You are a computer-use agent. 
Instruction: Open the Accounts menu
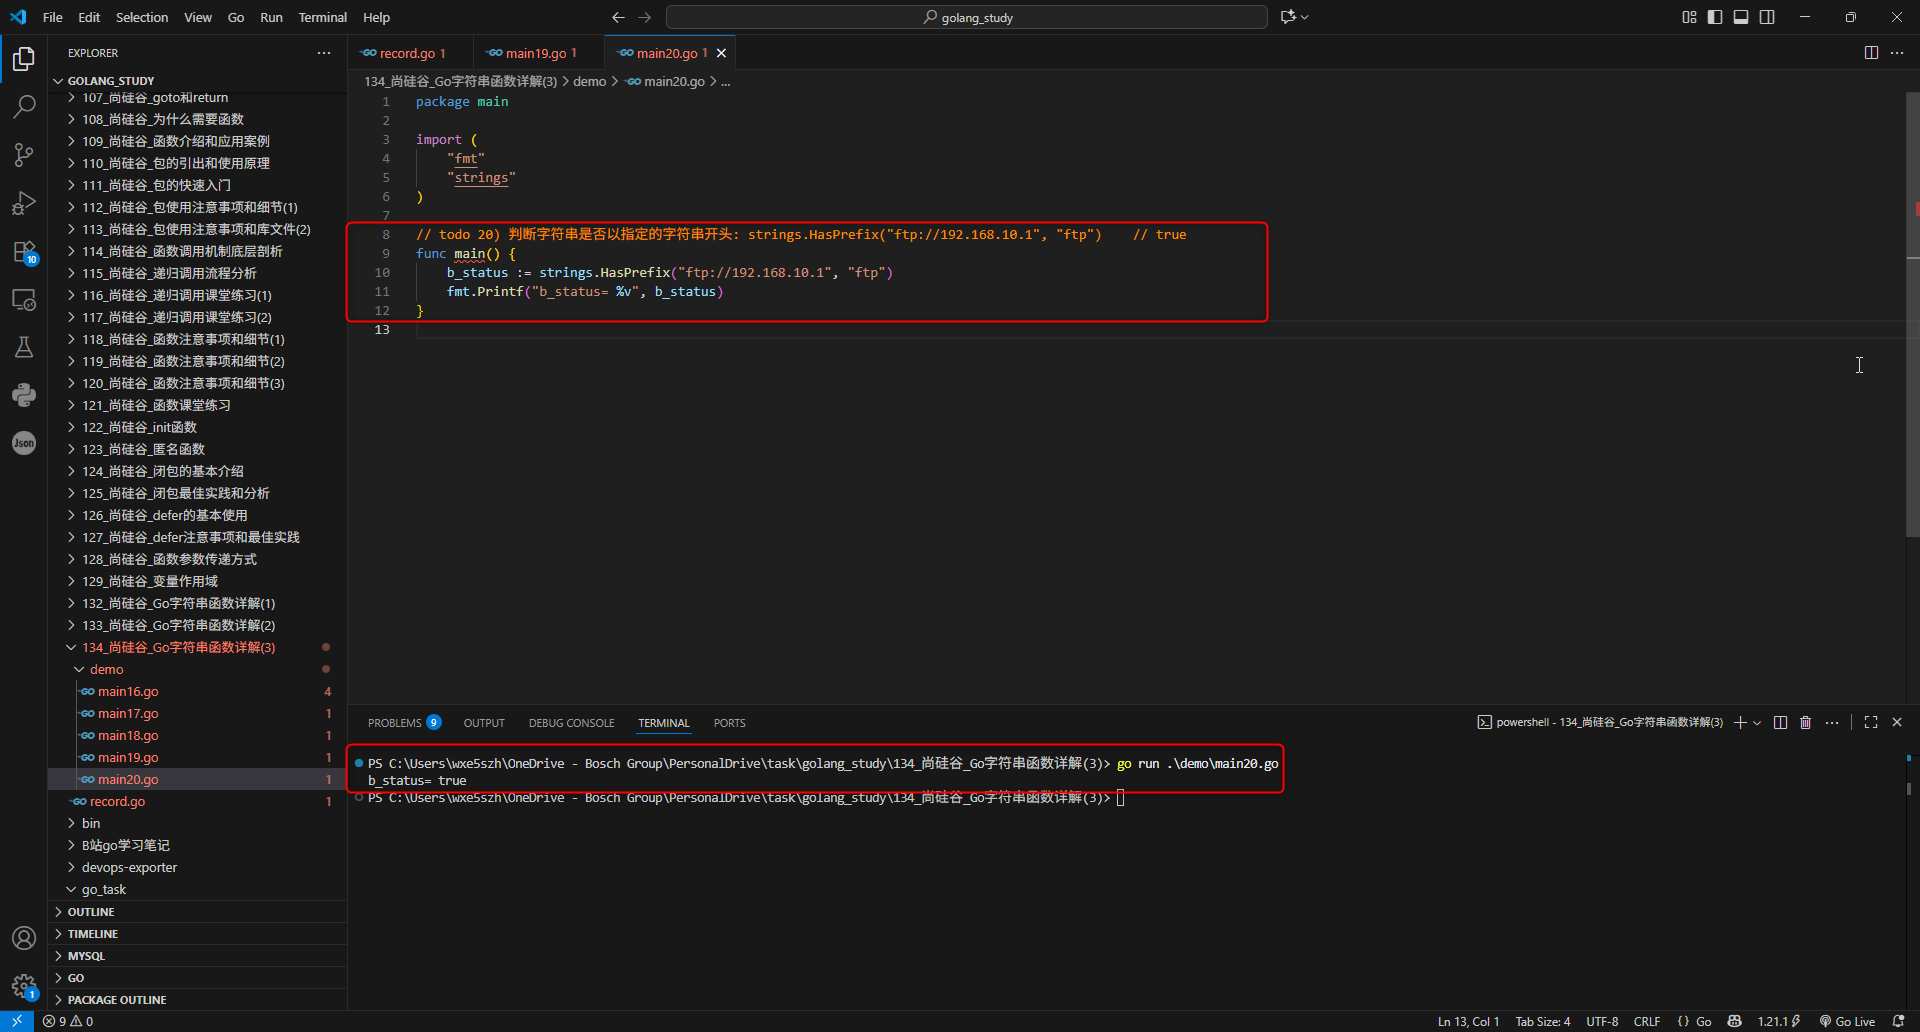(x=24, y=938)
